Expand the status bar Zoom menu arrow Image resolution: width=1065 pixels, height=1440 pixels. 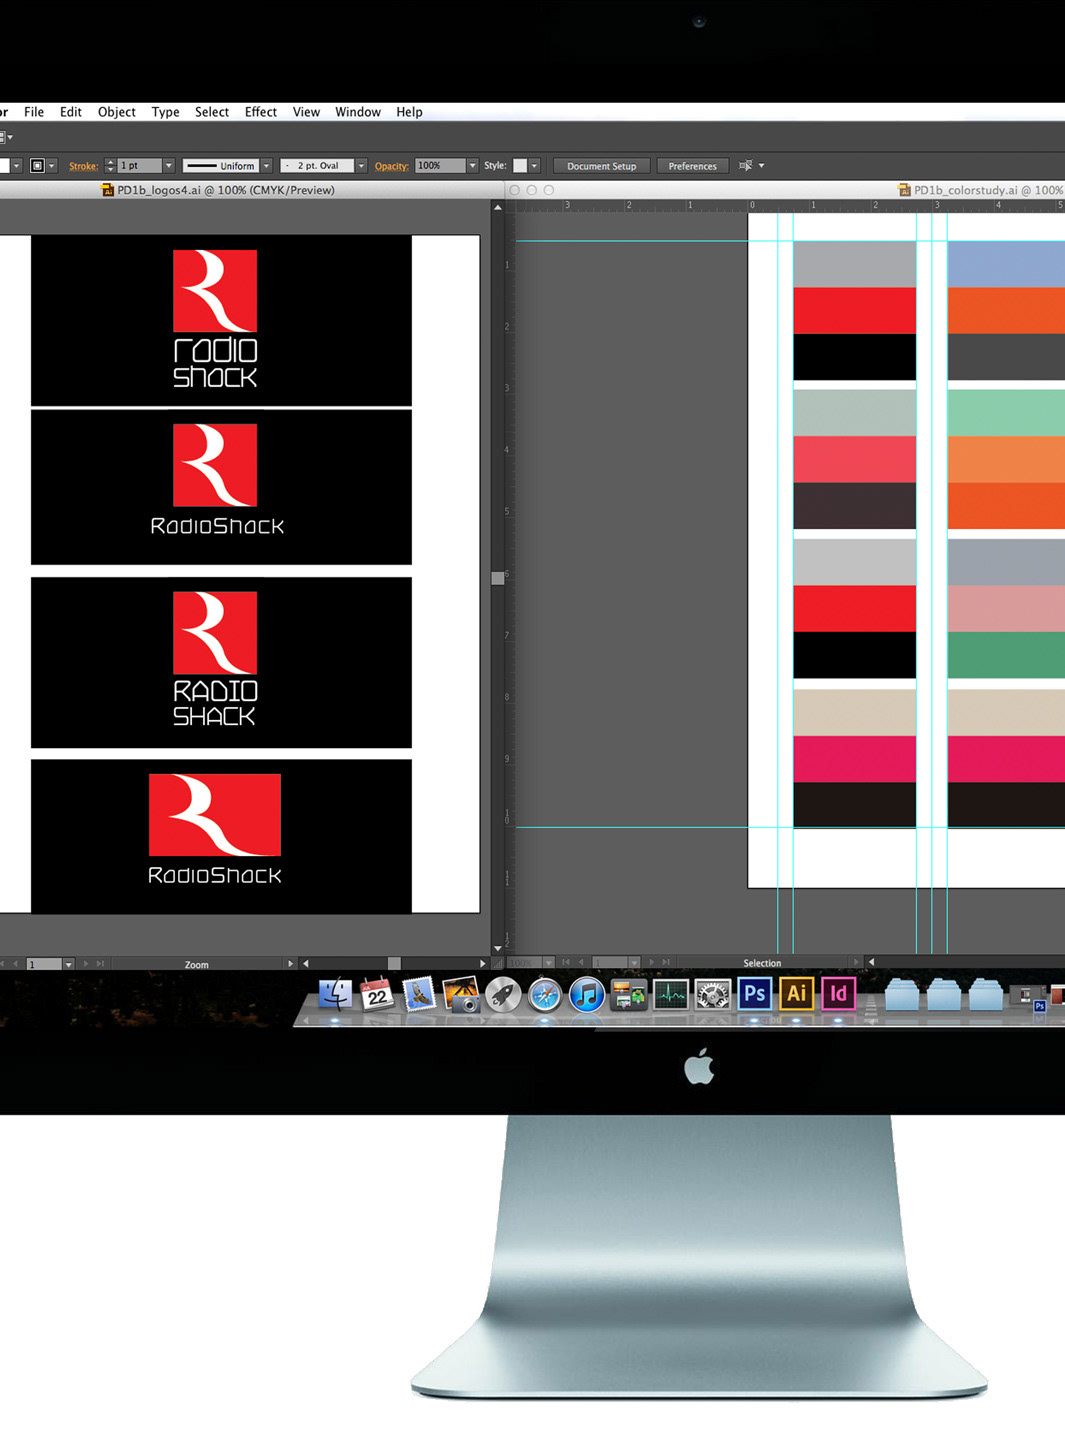(x=290, y=964)
